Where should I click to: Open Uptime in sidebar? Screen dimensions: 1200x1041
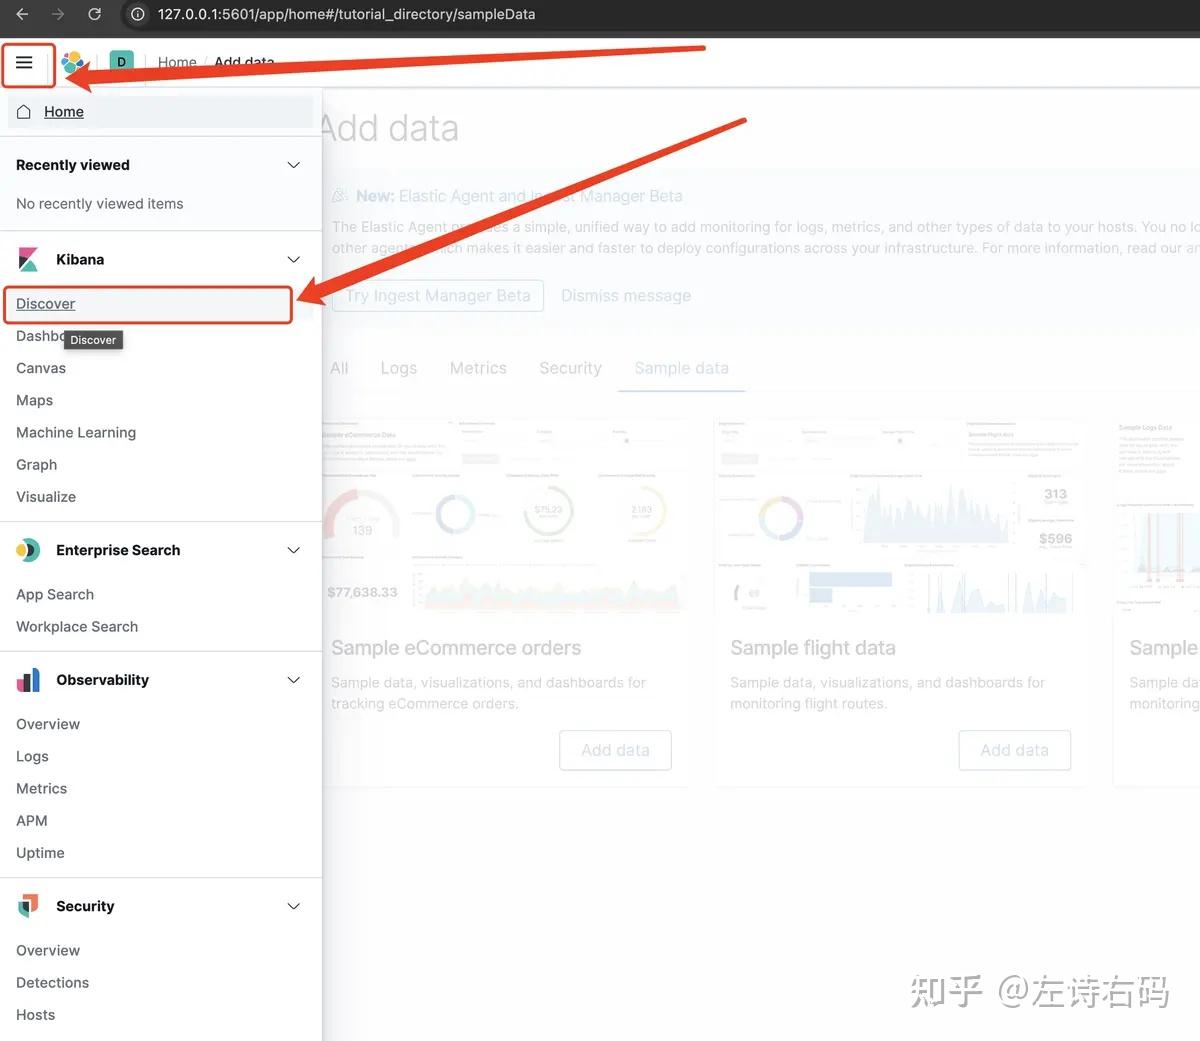click(40, 852)
